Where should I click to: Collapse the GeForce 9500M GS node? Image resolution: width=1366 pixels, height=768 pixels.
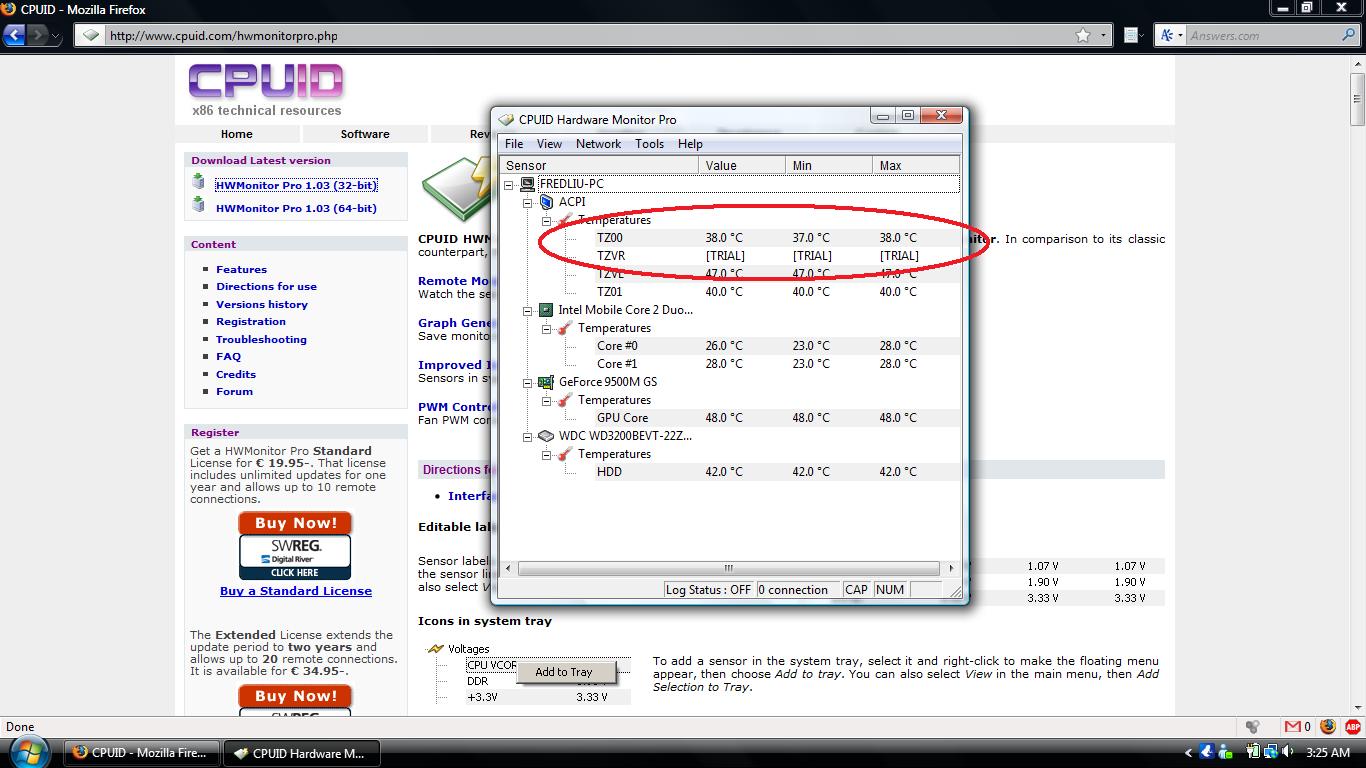527,382
